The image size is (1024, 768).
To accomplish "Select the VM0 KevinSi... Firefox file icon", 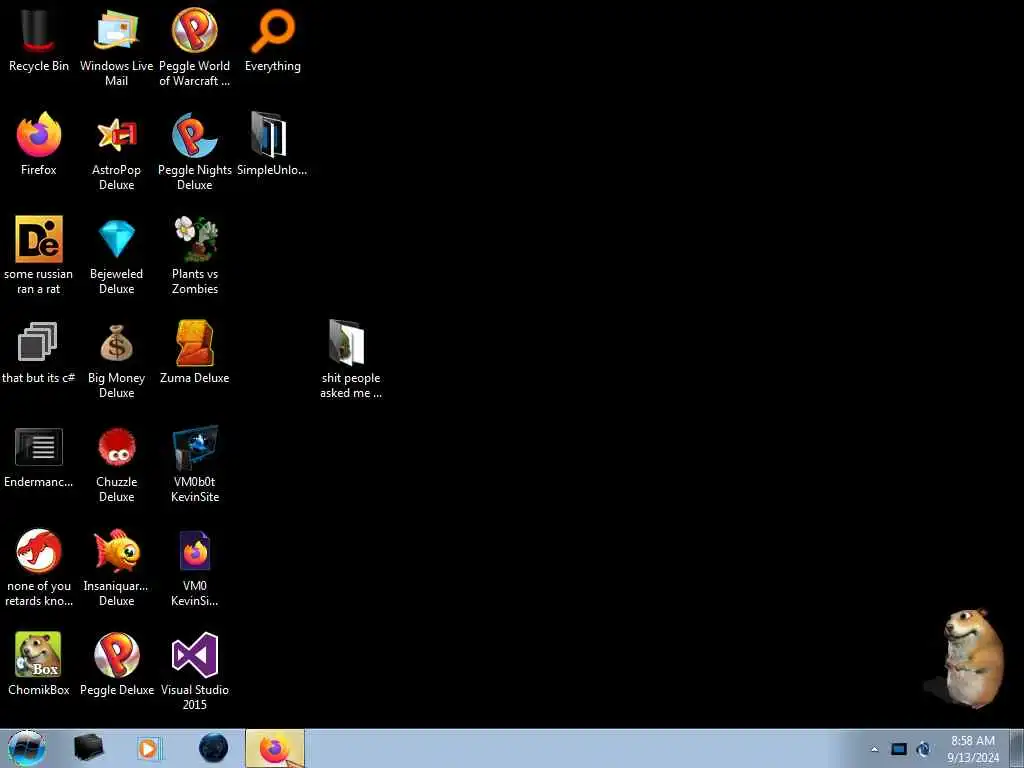I will pyautogui.click(x=195, y=551).
